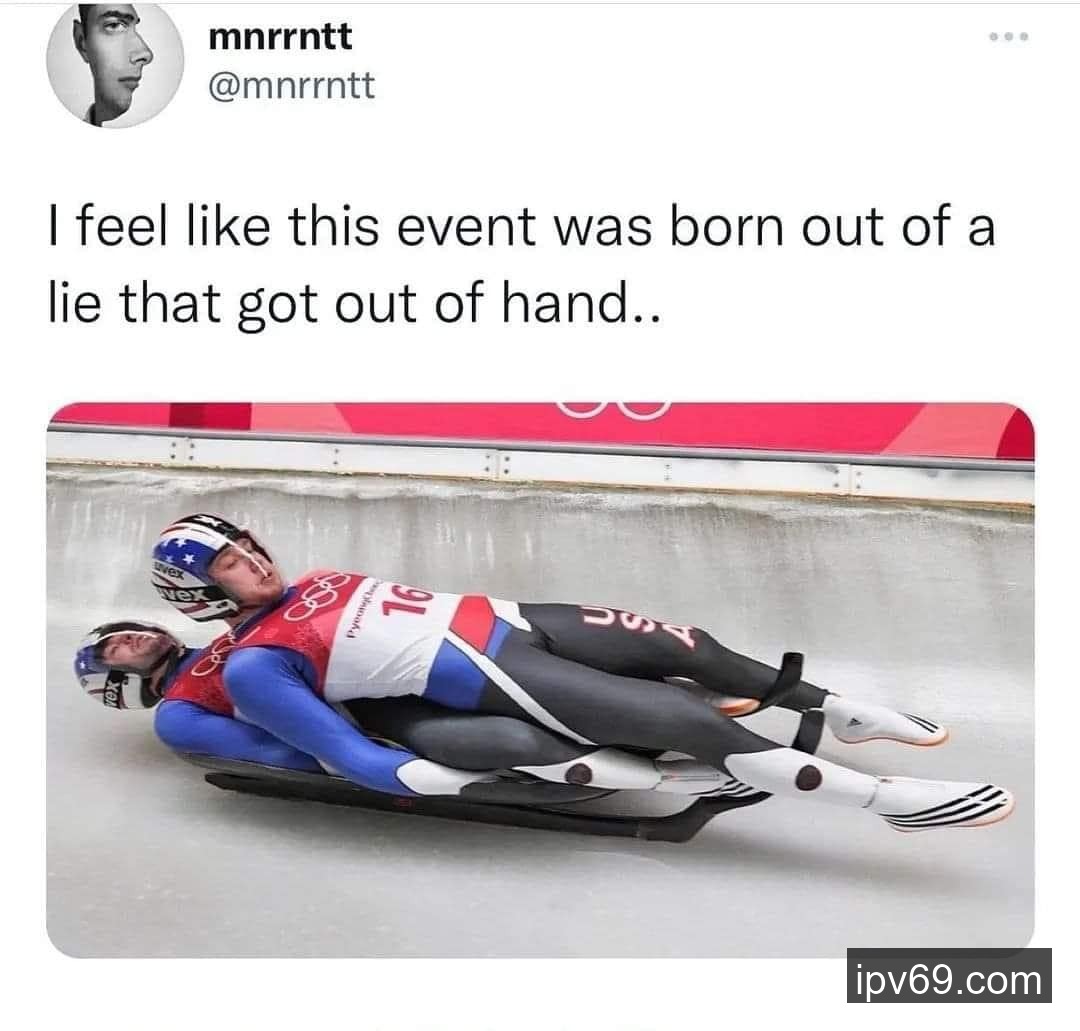Open the @mnrrntt handle link

coord(291,86)
